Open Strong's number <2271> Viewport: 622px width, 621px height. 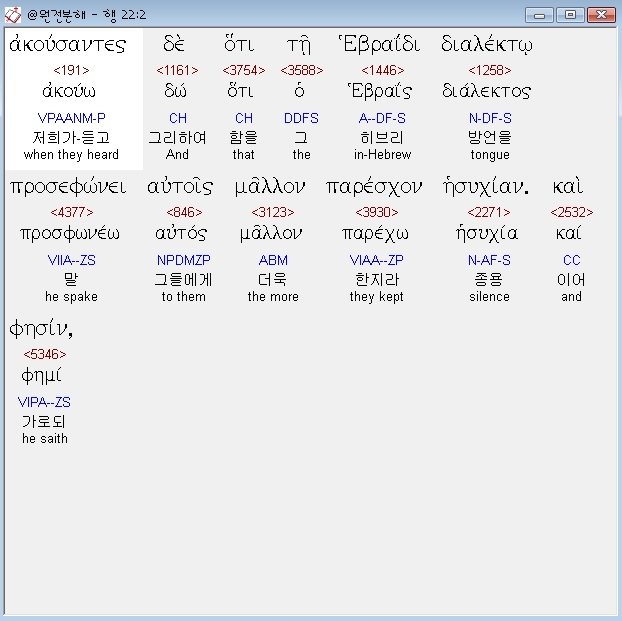click(x=489, y=212)
